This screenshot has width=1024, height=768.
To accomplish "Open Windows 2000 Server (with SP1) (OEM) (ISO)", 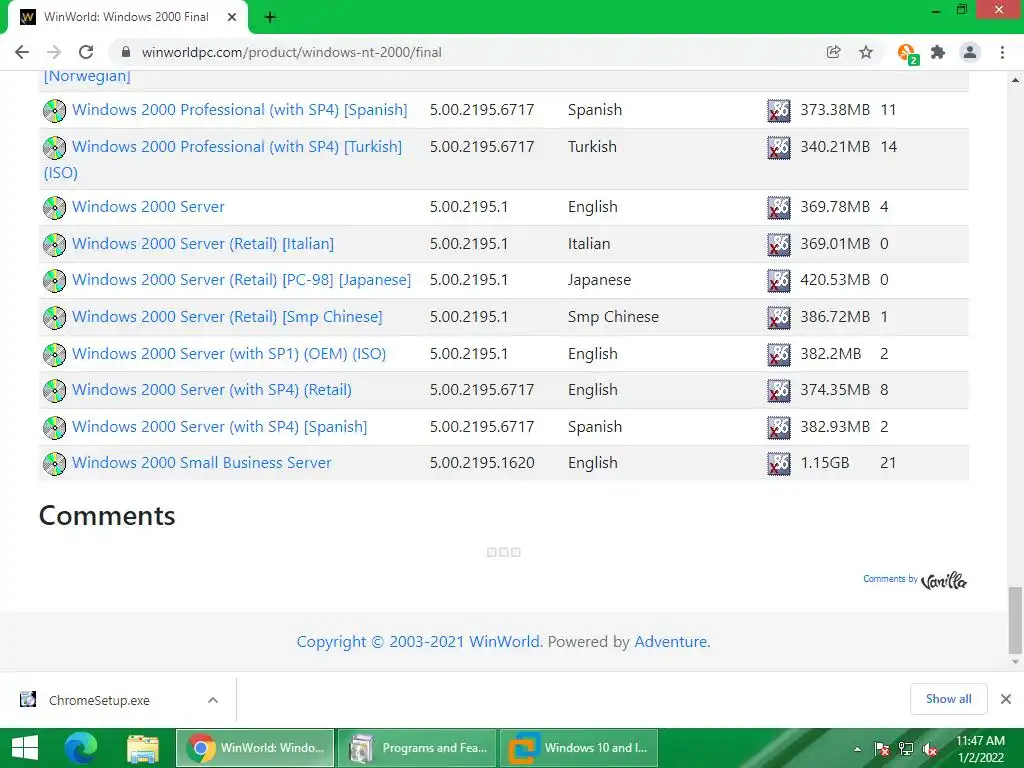I will pyautogui.click(x=229, y=353).
